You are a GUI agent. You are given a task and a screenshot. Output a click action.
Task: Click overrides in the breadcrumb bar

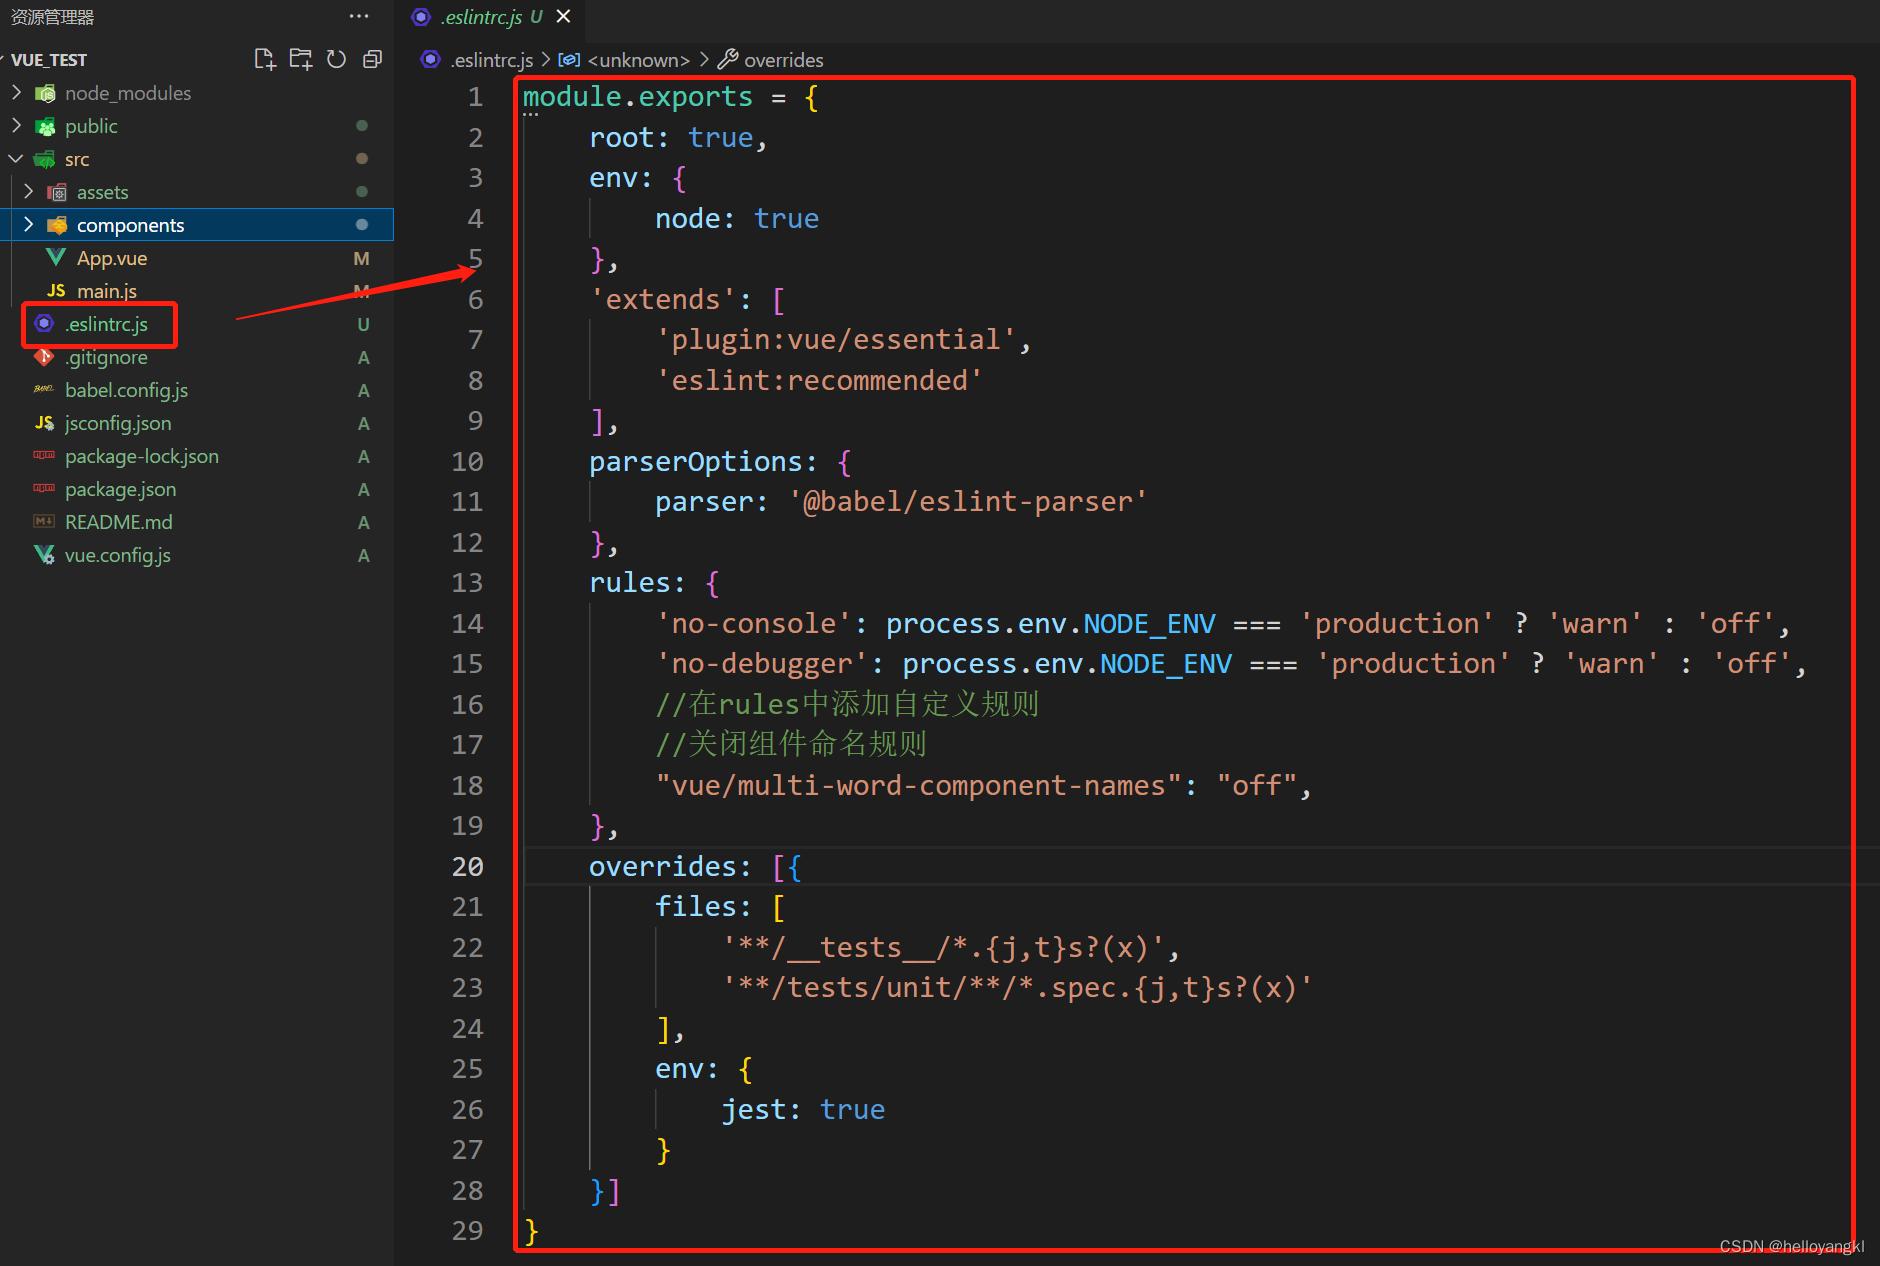[783, 60]
